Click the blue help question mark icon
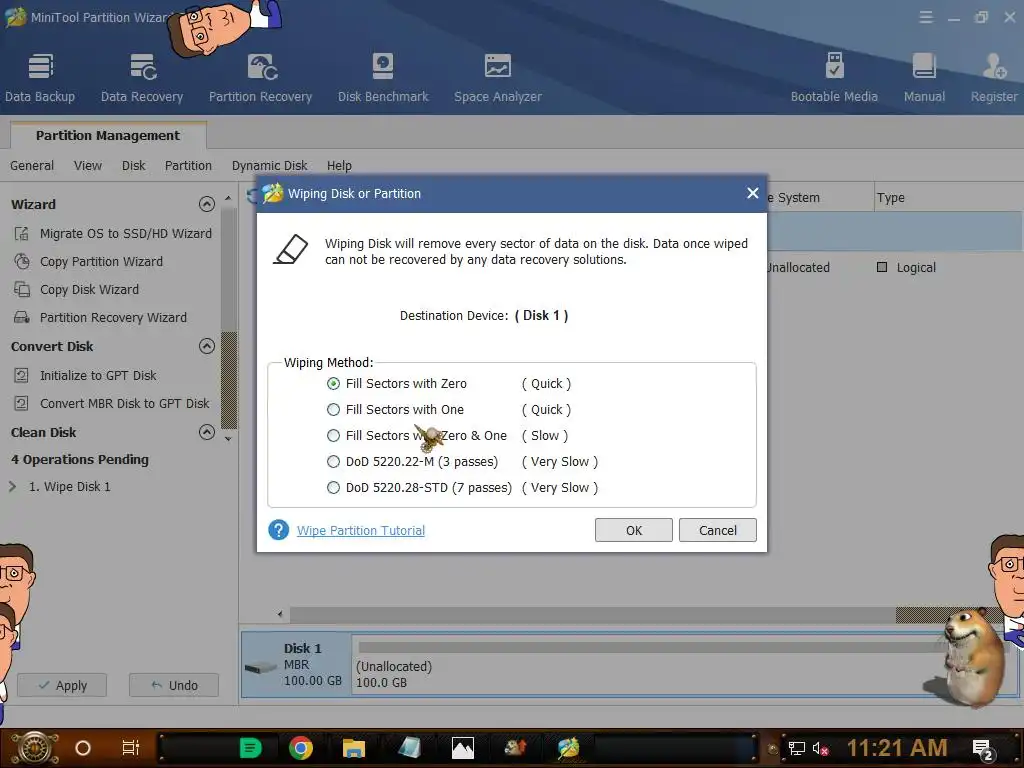1024x768 pixels. point(279,530)
